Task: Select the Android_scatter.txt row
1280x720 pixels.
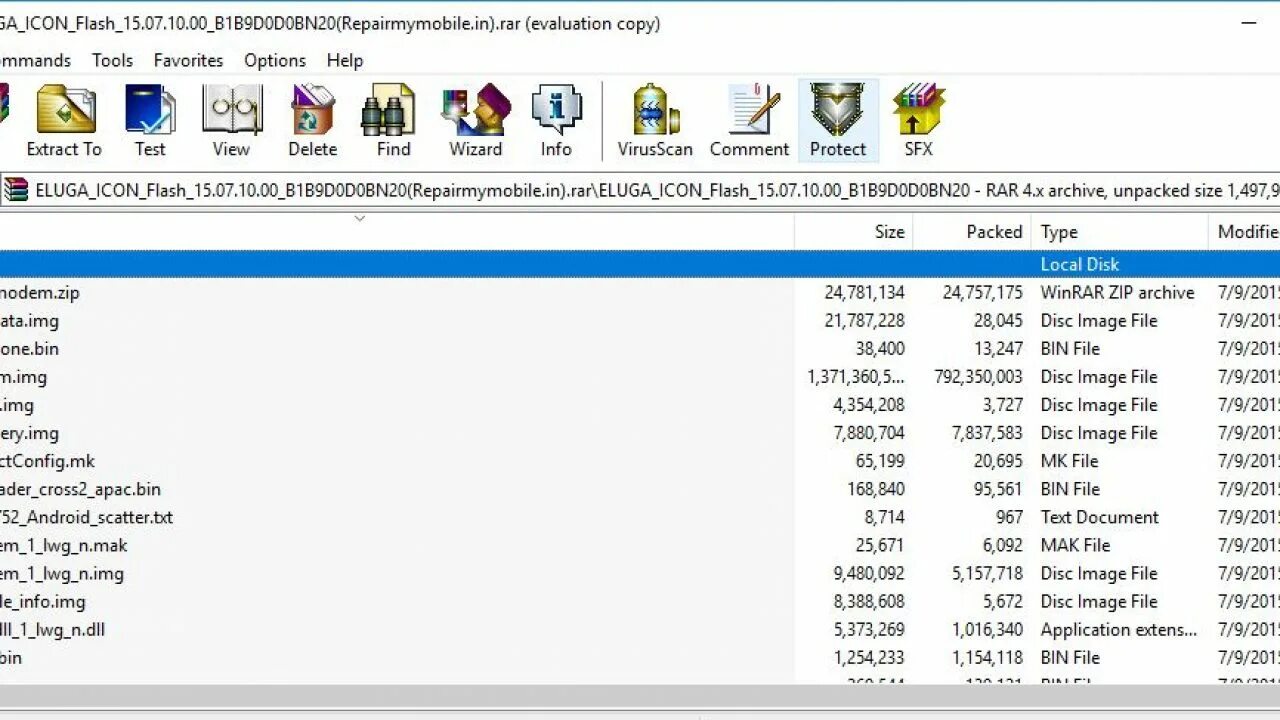Action: pos(640,517)
